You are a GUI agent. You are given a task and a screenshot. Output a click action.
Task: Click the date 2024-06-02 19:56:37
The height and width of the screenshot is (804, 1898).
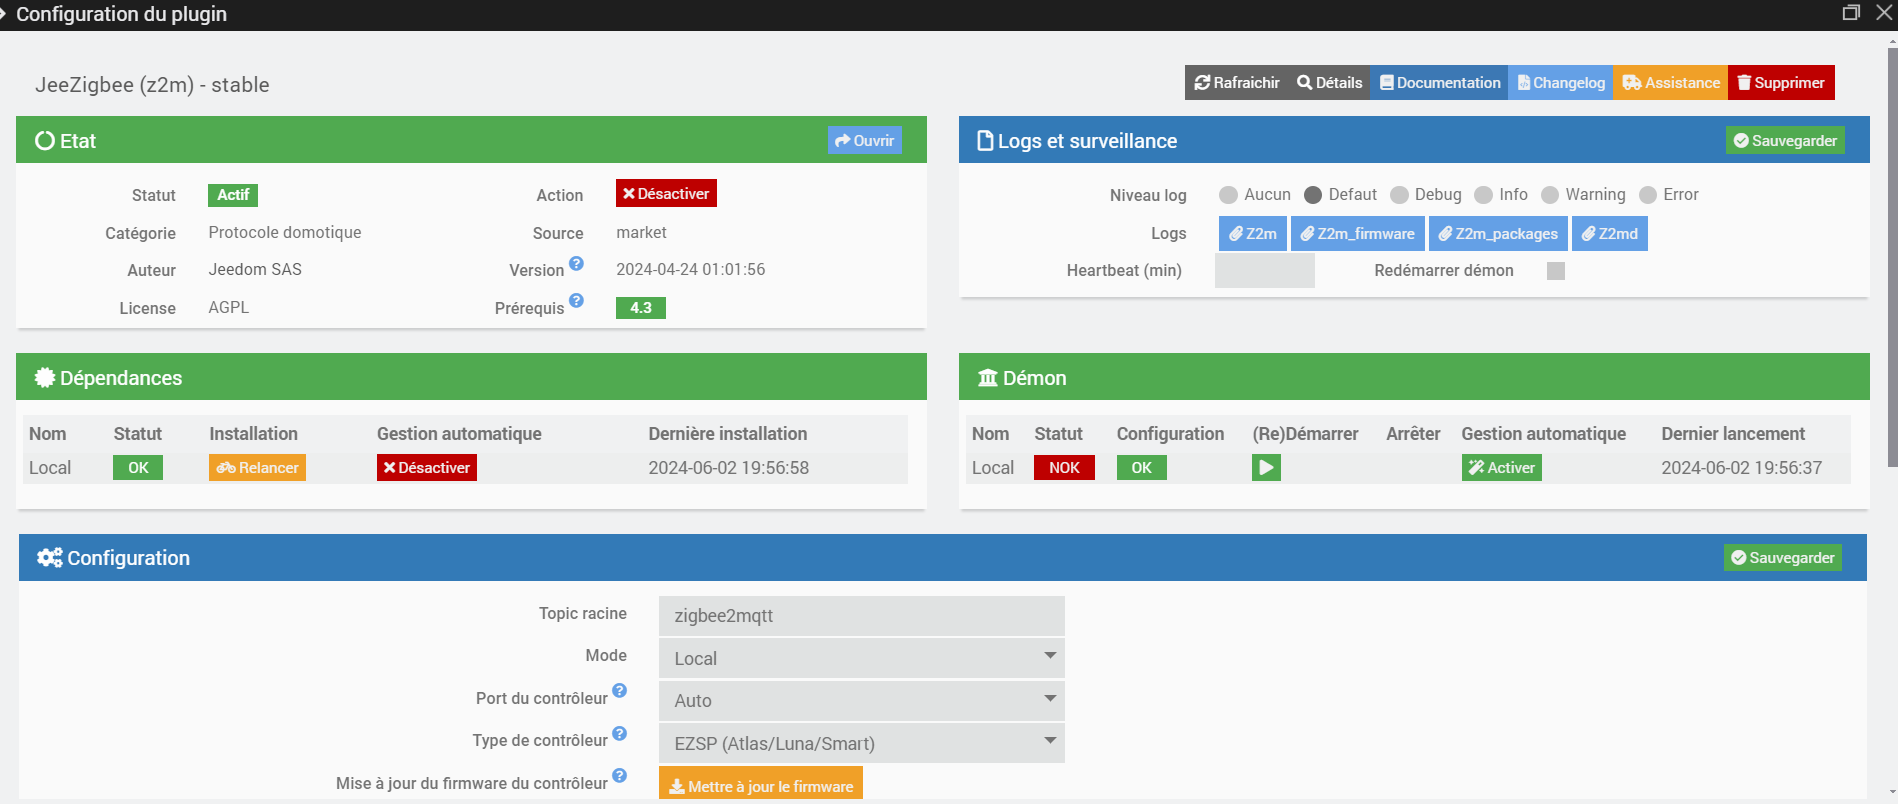(1742, 468)
